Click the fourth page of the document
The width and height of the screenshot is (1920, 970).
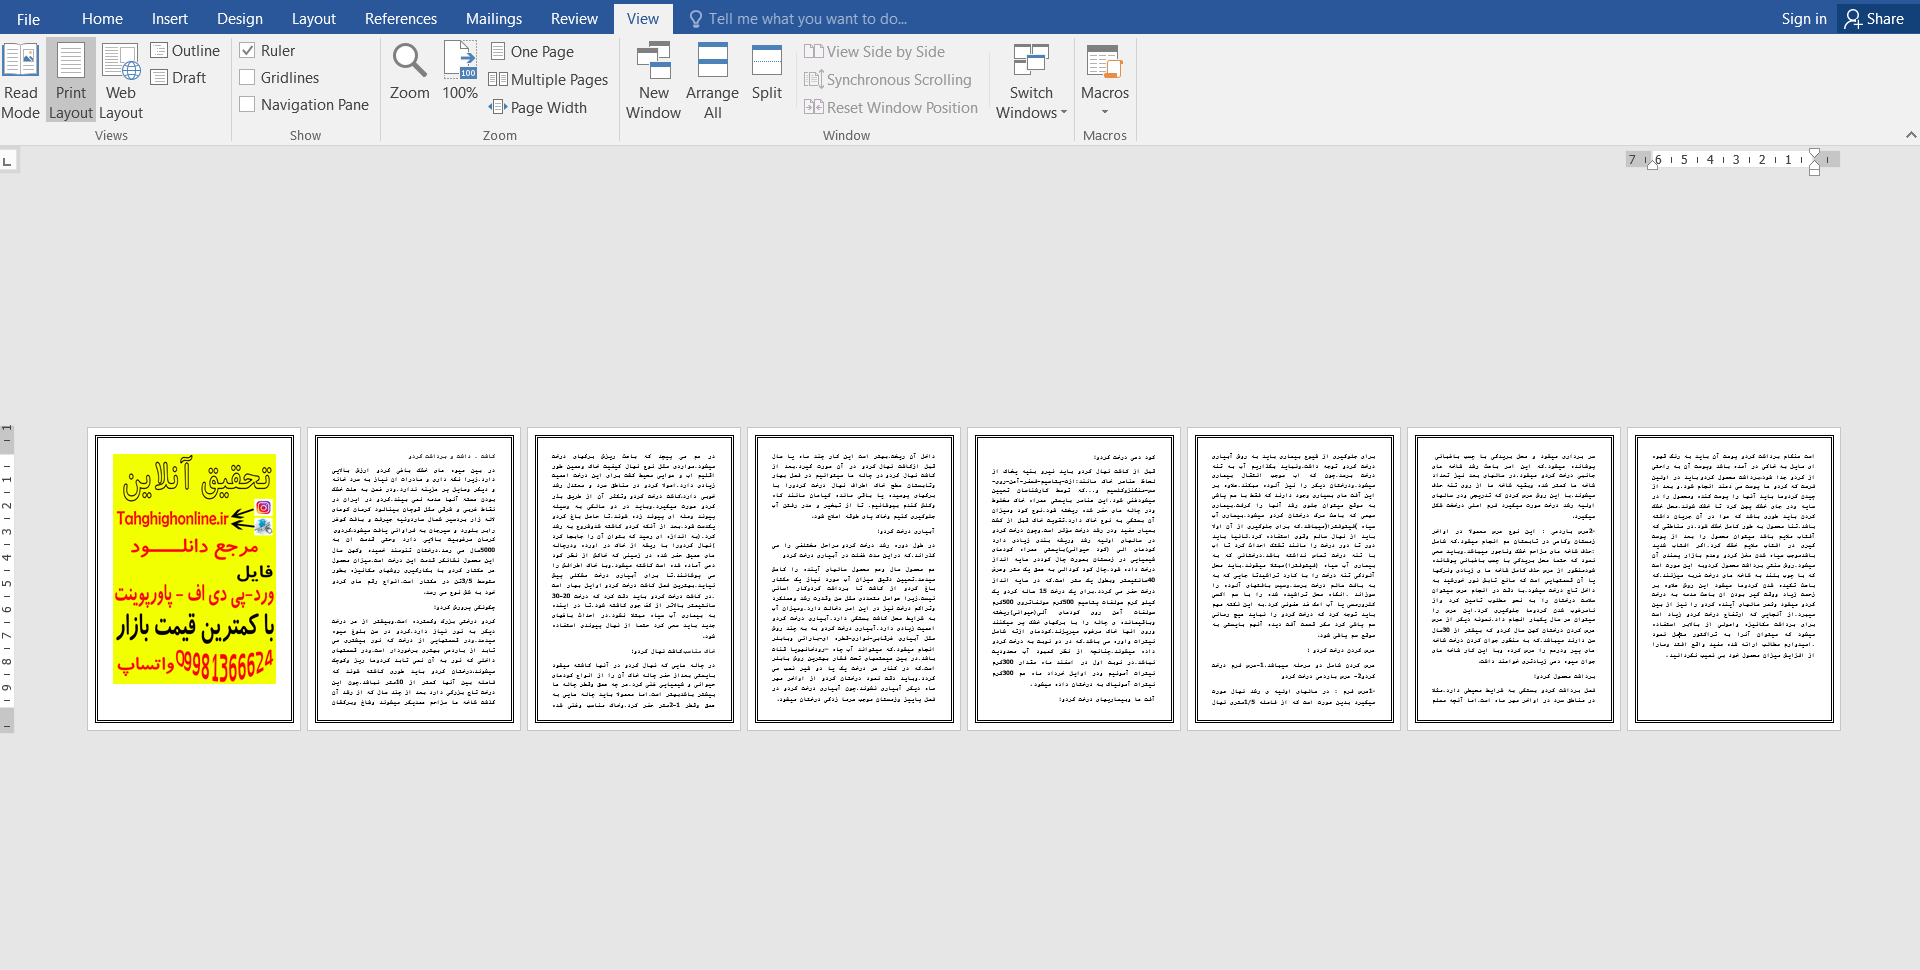coord(854,579)
